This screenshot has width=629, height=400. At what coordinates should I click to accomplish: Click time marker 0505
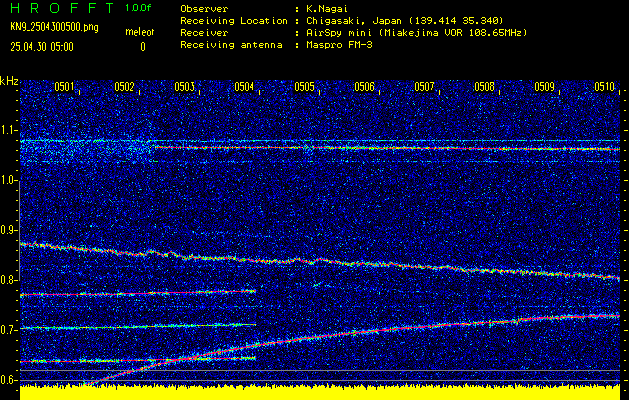point(304,87)
